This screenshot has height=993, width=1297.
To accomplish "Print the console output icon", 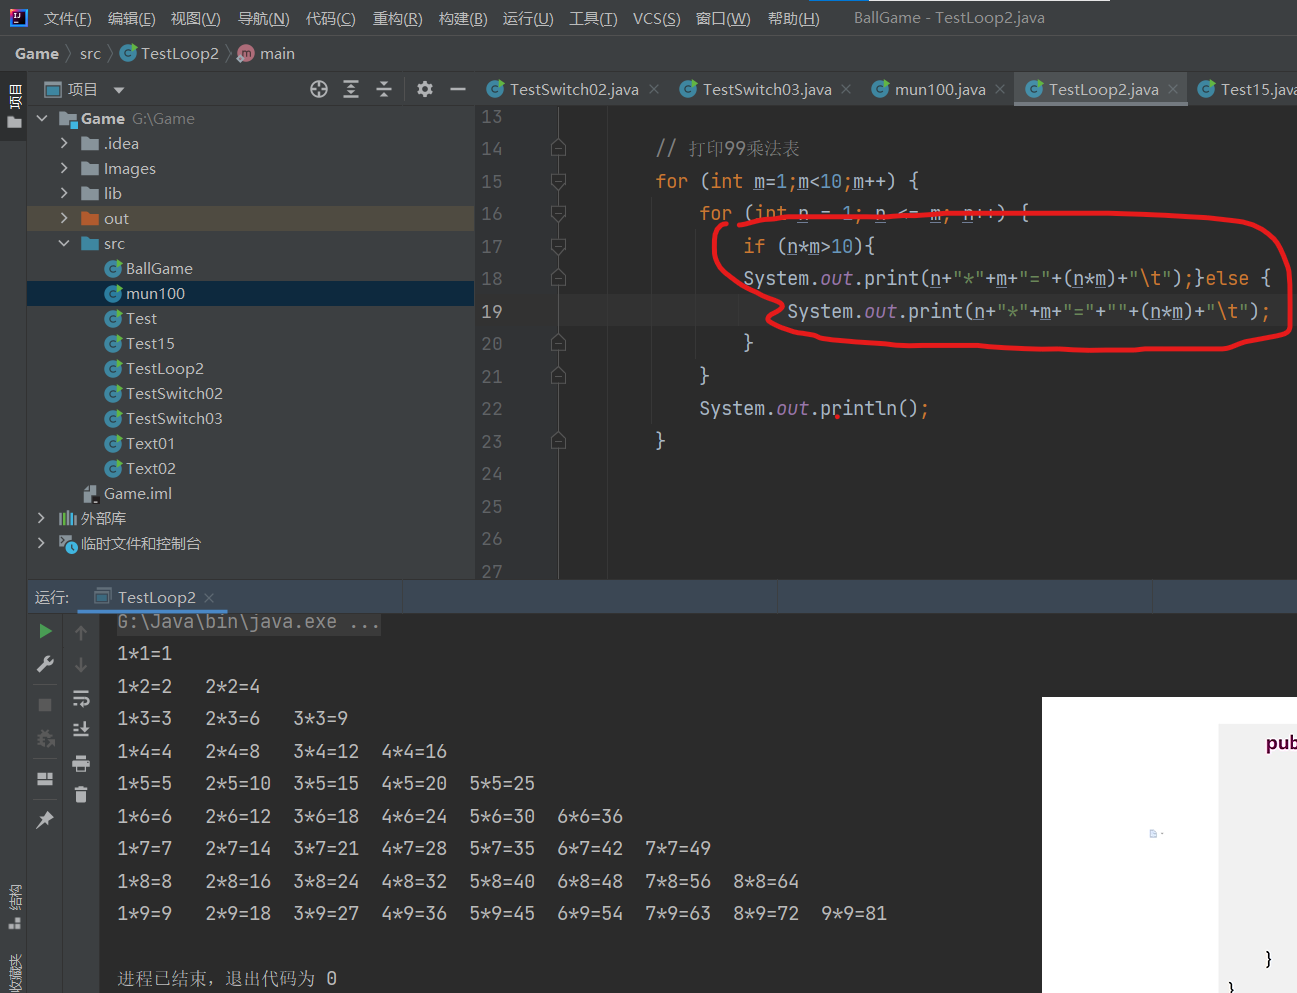I will pos(81,763).
